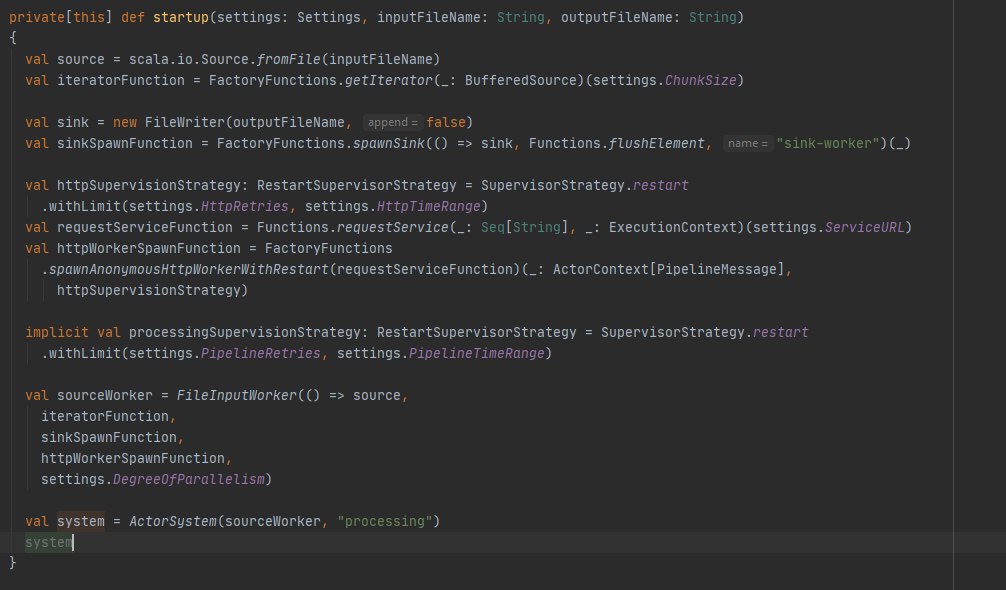Click the FileInputWorker call
The height and width of the screenshot is (590, 1006).
click(x=237, y=396)
